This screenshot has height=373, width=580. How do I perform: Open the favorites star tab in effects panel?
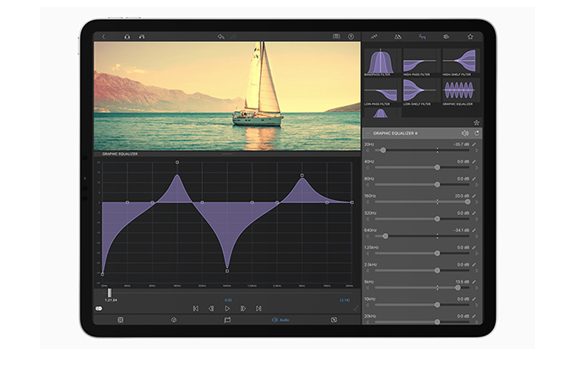tap(470, 37)
